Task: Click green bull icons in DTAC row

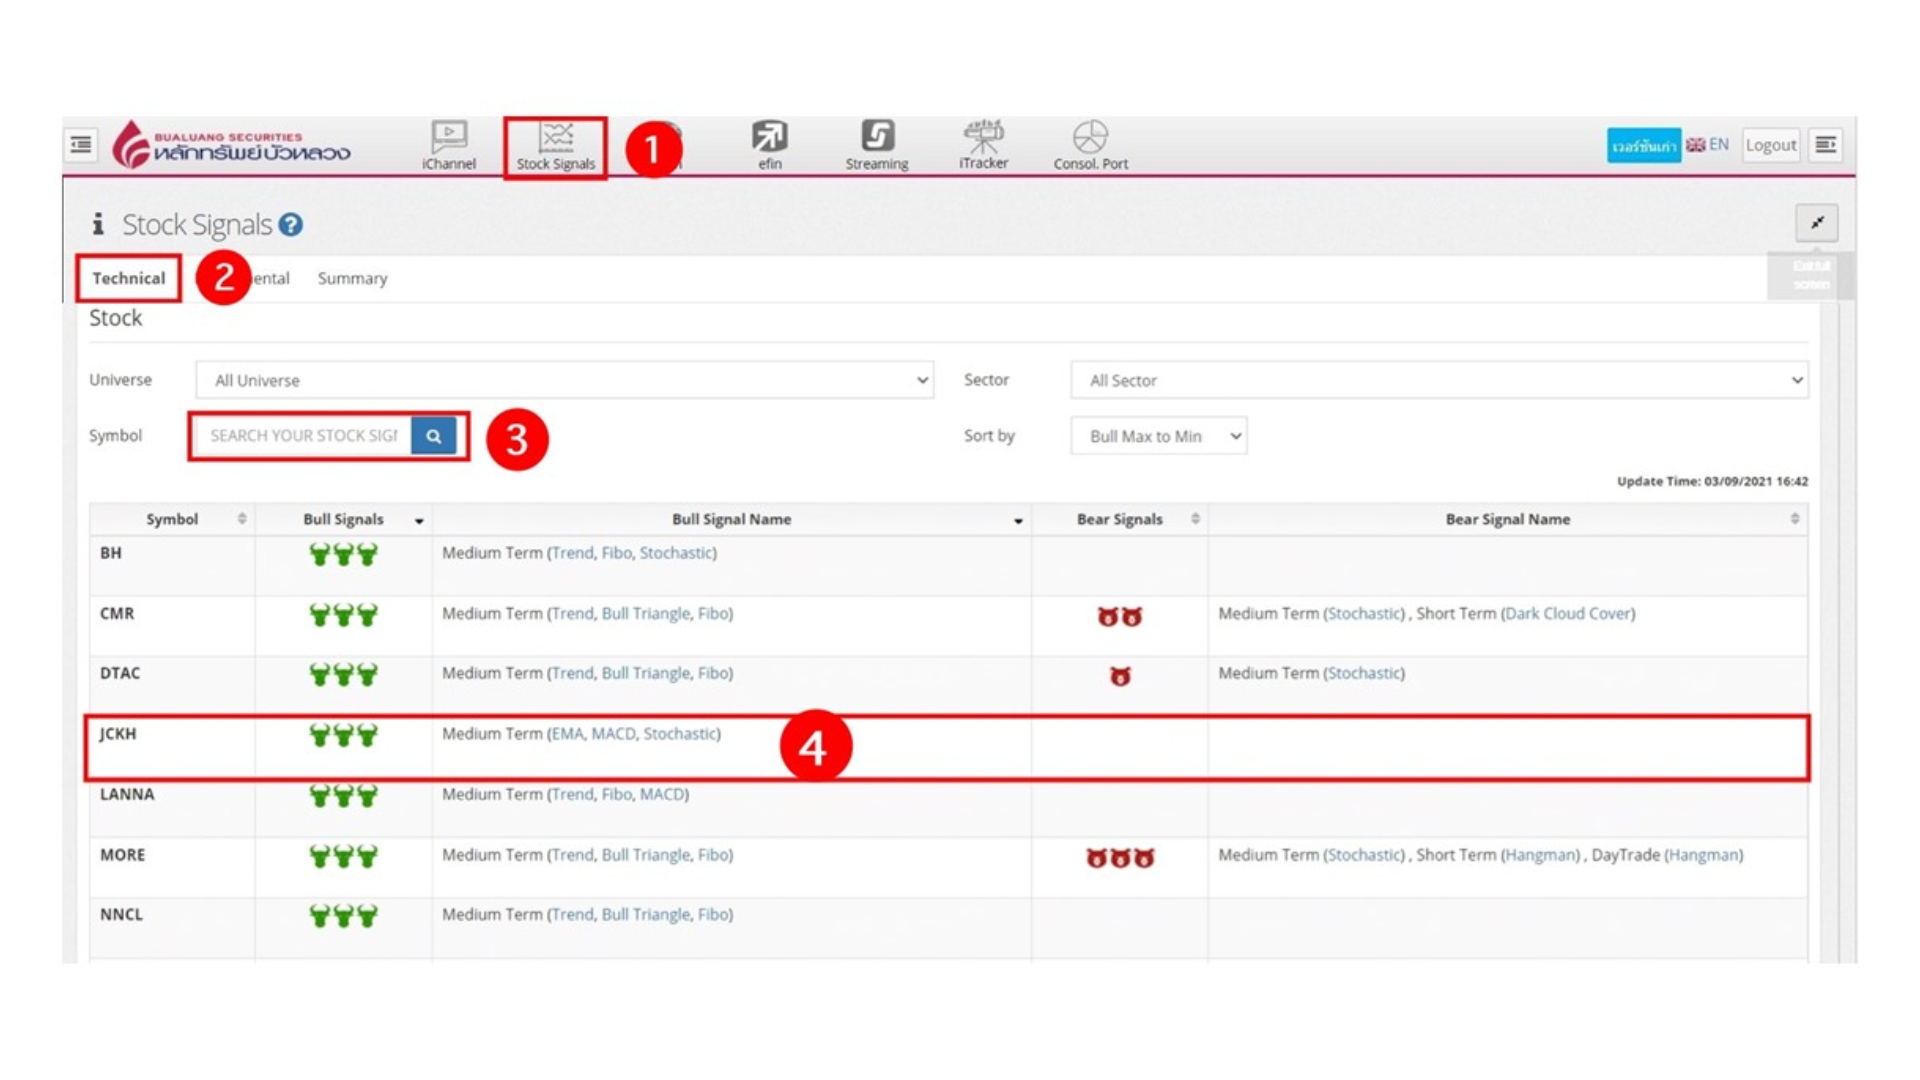Action: pos(343,675)
